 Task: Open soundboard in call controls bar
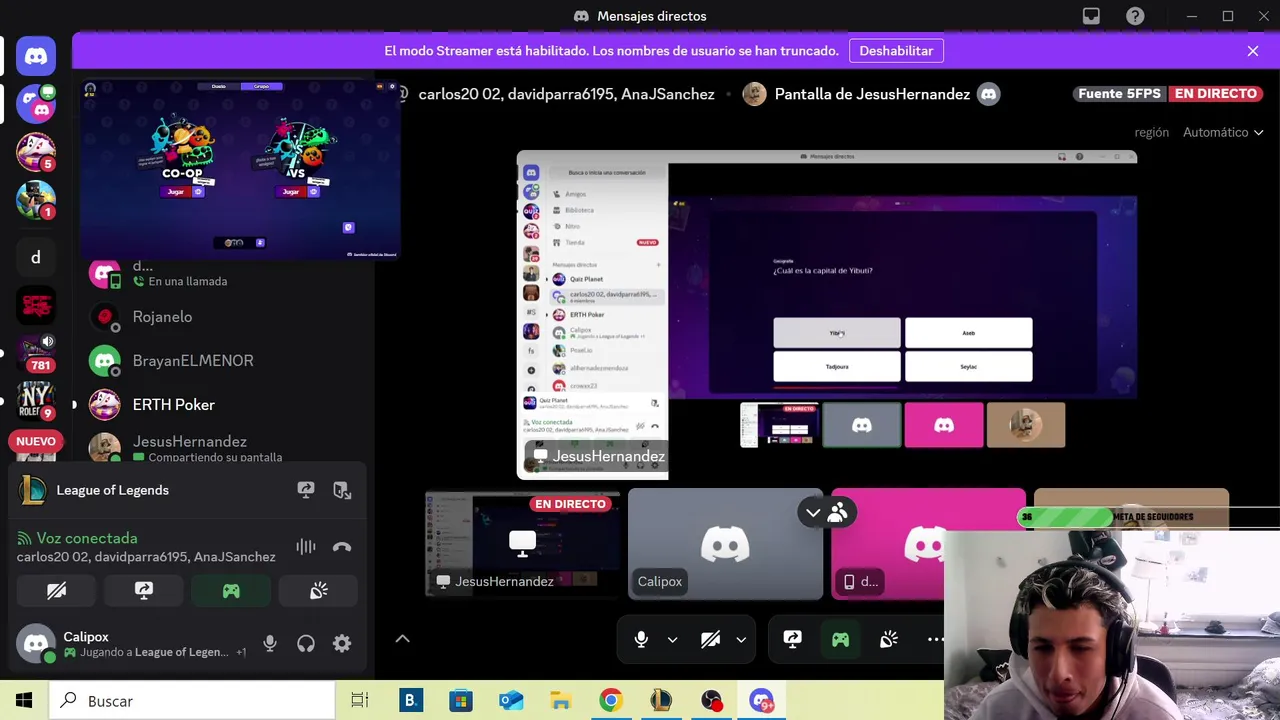[x=888, y=639]
